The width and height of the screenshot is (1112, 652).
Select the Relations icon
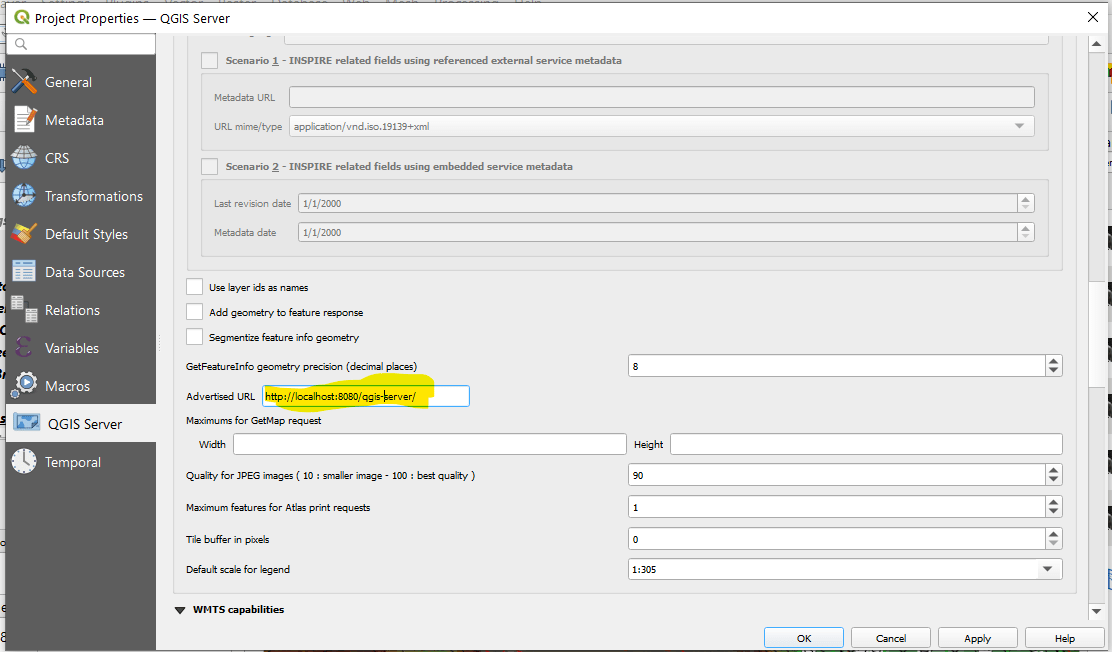[x=23, y=310]
